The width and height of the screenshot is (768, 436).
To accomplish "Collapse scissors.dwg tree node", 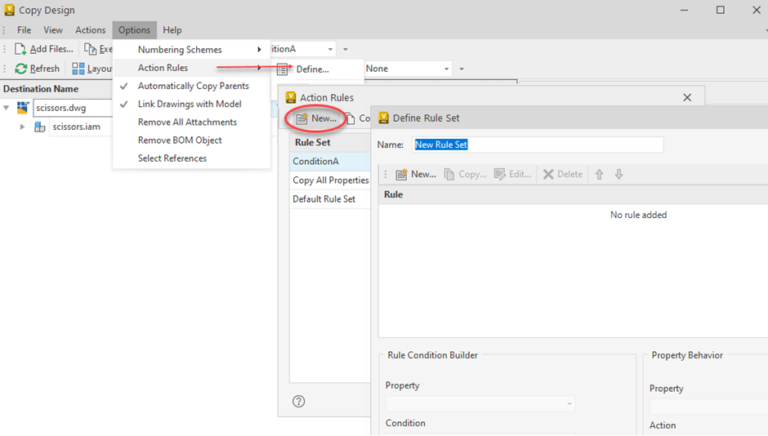I will [x=6, y=108].
